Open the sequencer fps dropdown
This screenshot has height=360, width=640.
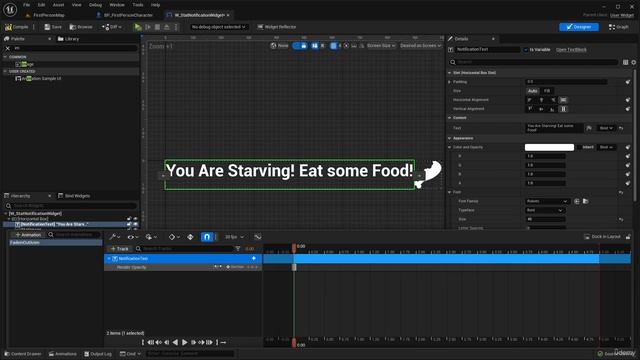(234, 237)
